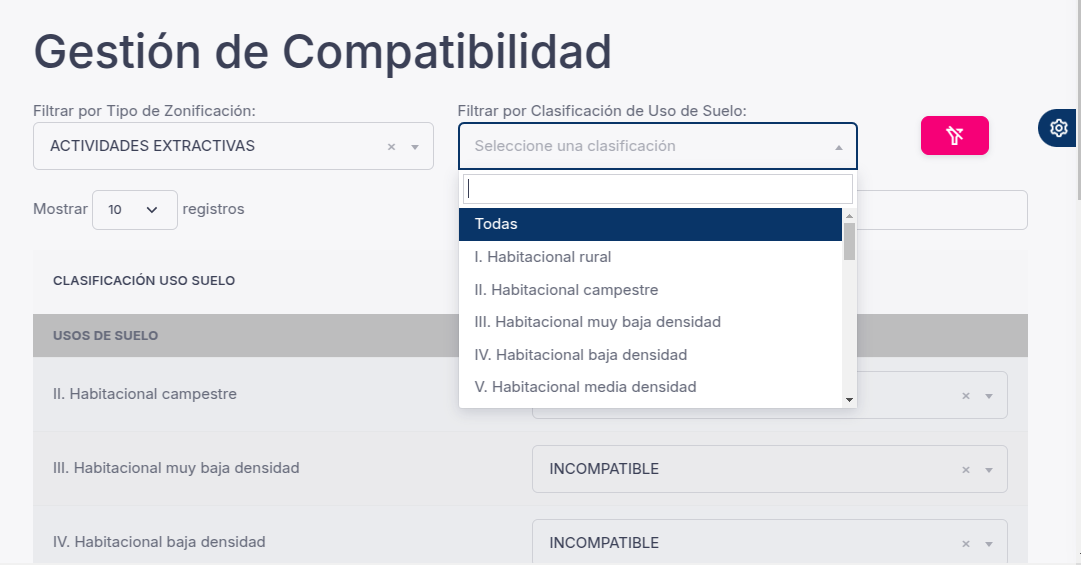Click the dropdown list scrollbar thumb

click(x=849, y=241)
